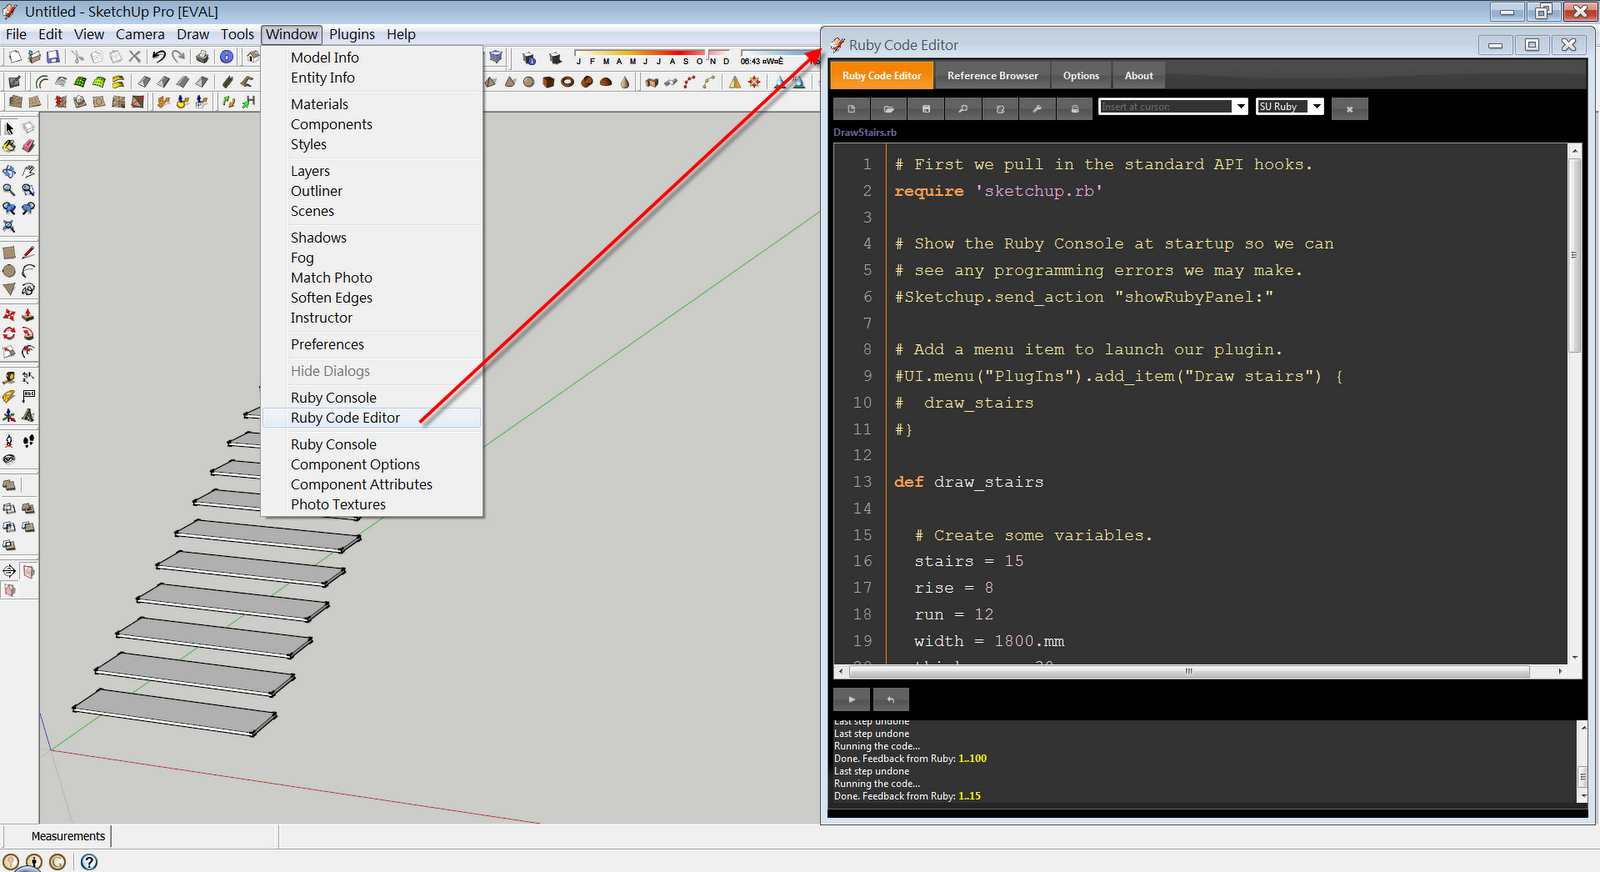Screen dimensions: 1600x872
Task: Open the Options tab
Action: pos(1081,76)
